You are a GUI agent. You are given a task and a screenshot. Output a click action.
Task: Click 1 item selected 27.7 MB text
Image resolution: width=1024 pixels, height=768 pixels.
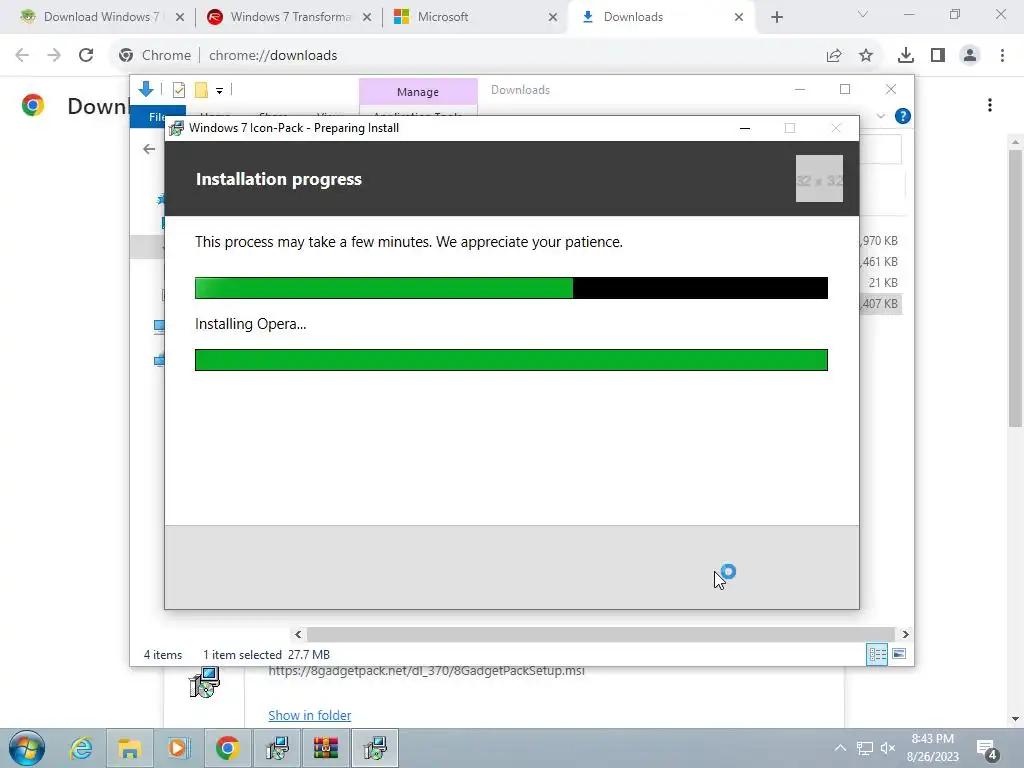266,654
